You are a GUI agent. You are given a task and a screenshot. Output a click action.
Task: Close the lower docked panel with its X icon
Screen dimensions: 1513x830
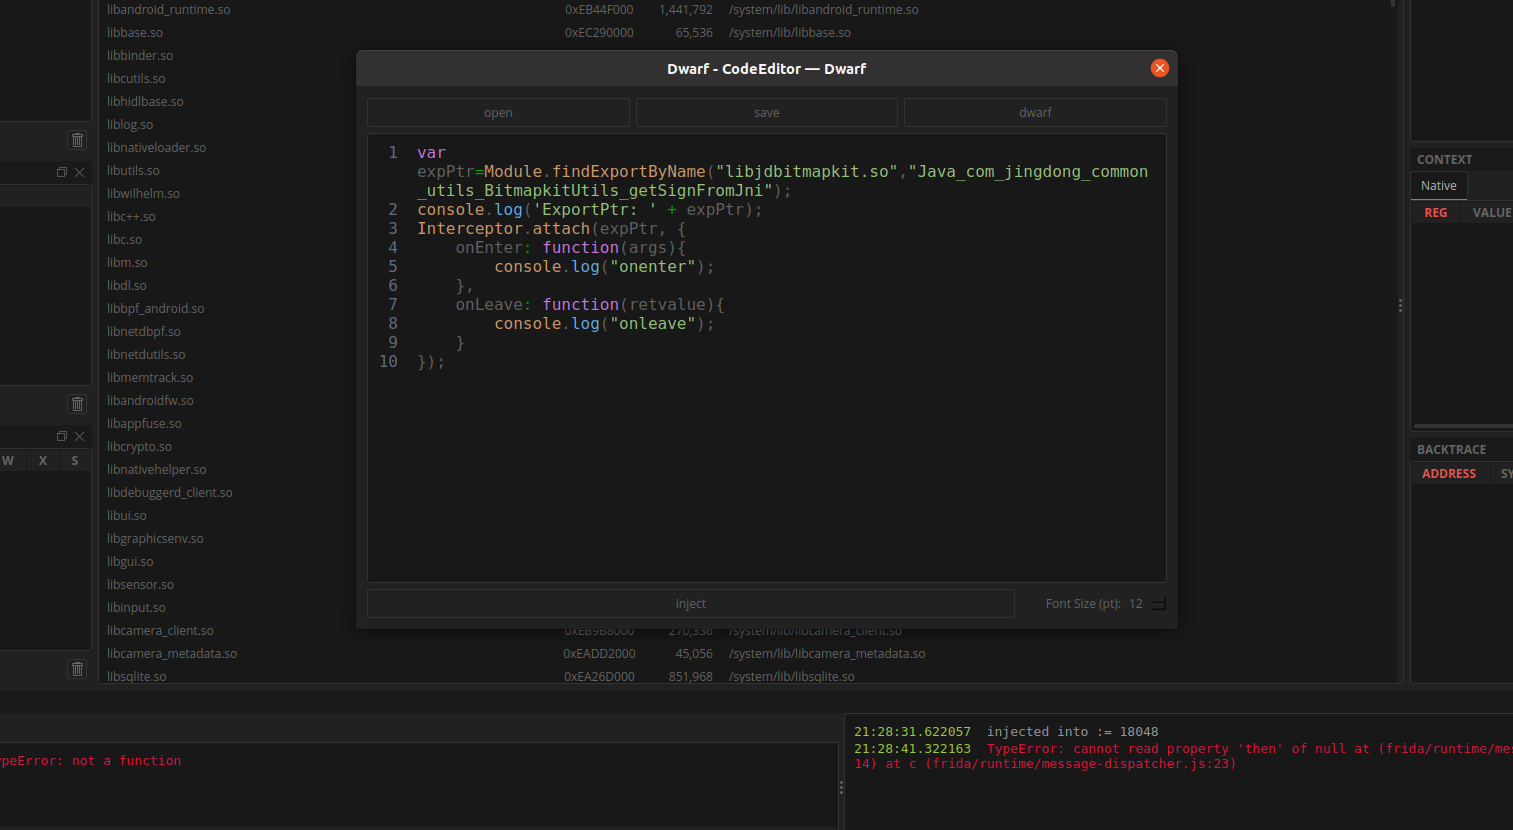click(x=79, y=436)
